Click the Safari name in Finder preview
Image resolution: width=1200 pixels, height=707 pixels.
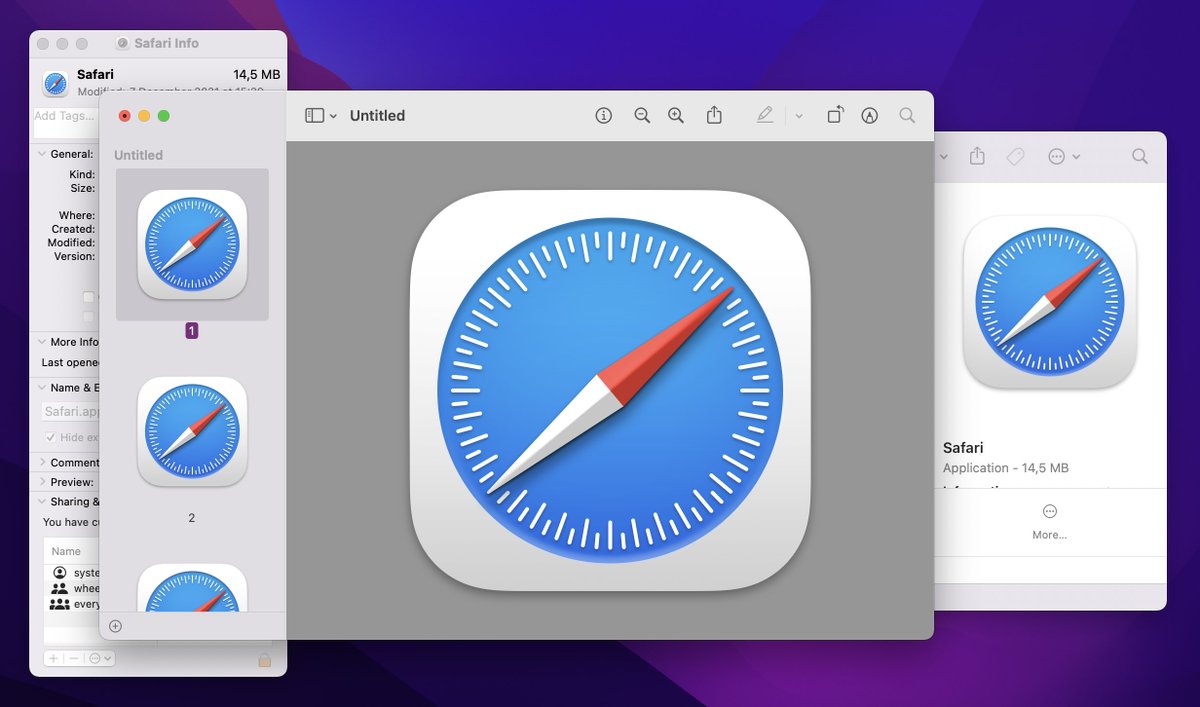(x=963, y=448)
